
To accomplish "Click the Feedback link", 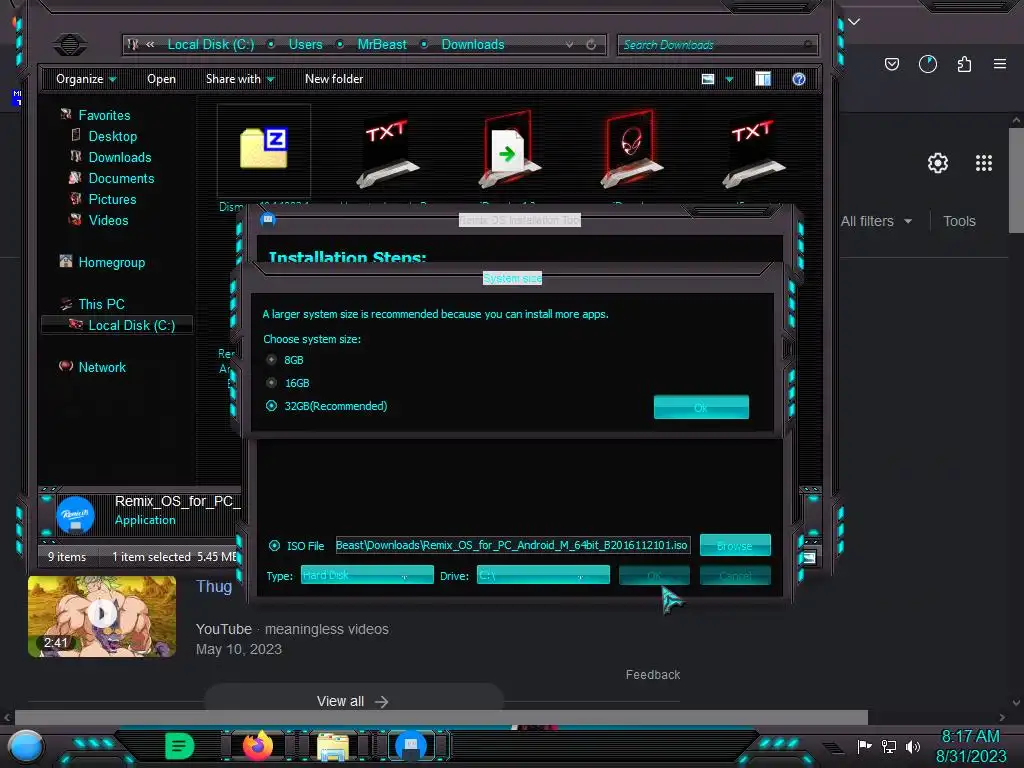I will tap(652, 675).
